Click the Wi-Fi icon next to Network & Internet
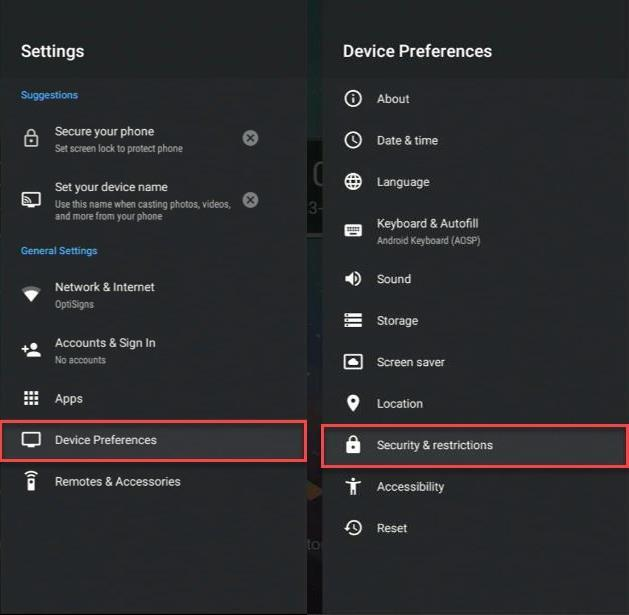The width and height of the screenshot is (629, 615). point(31,294)
